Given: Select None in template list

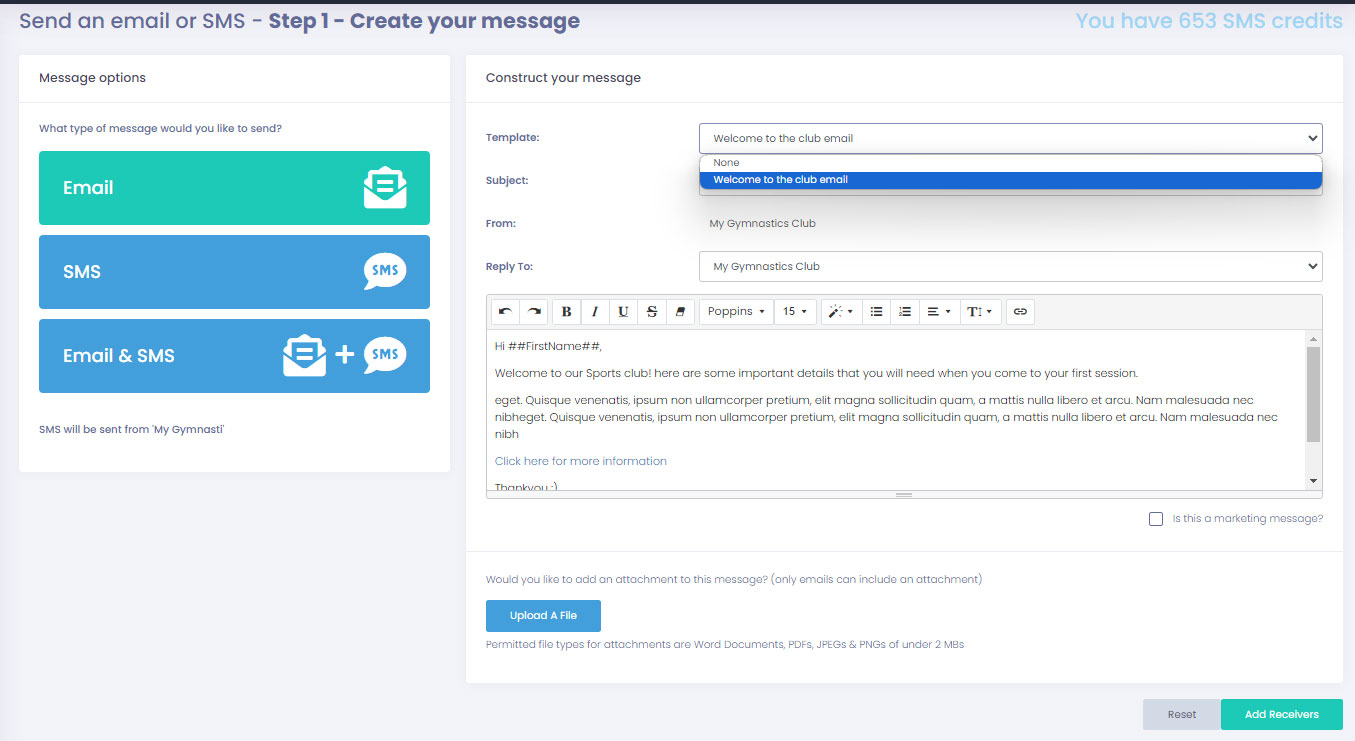Looking at the screenshot, I should coord(1010,163).
